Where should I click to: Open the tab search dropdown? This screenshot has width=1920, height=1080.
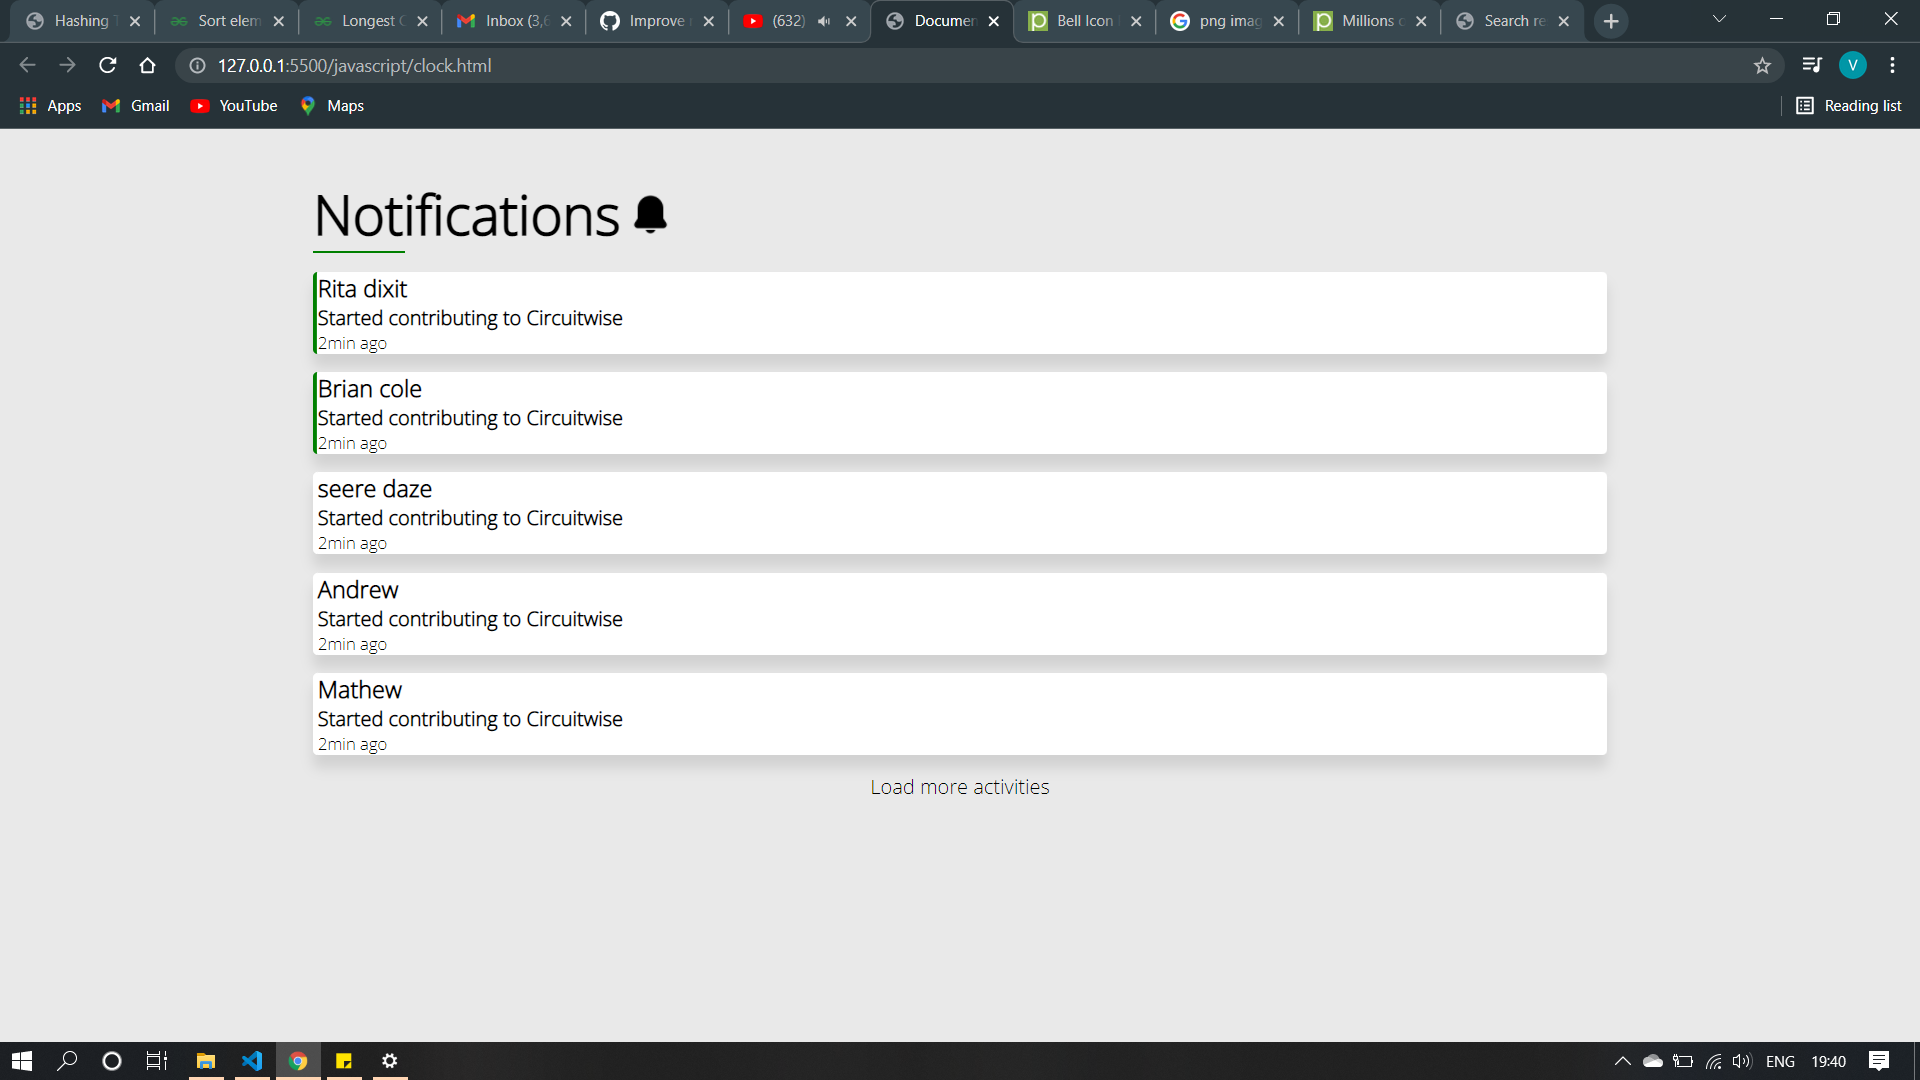click(1718, 18)
